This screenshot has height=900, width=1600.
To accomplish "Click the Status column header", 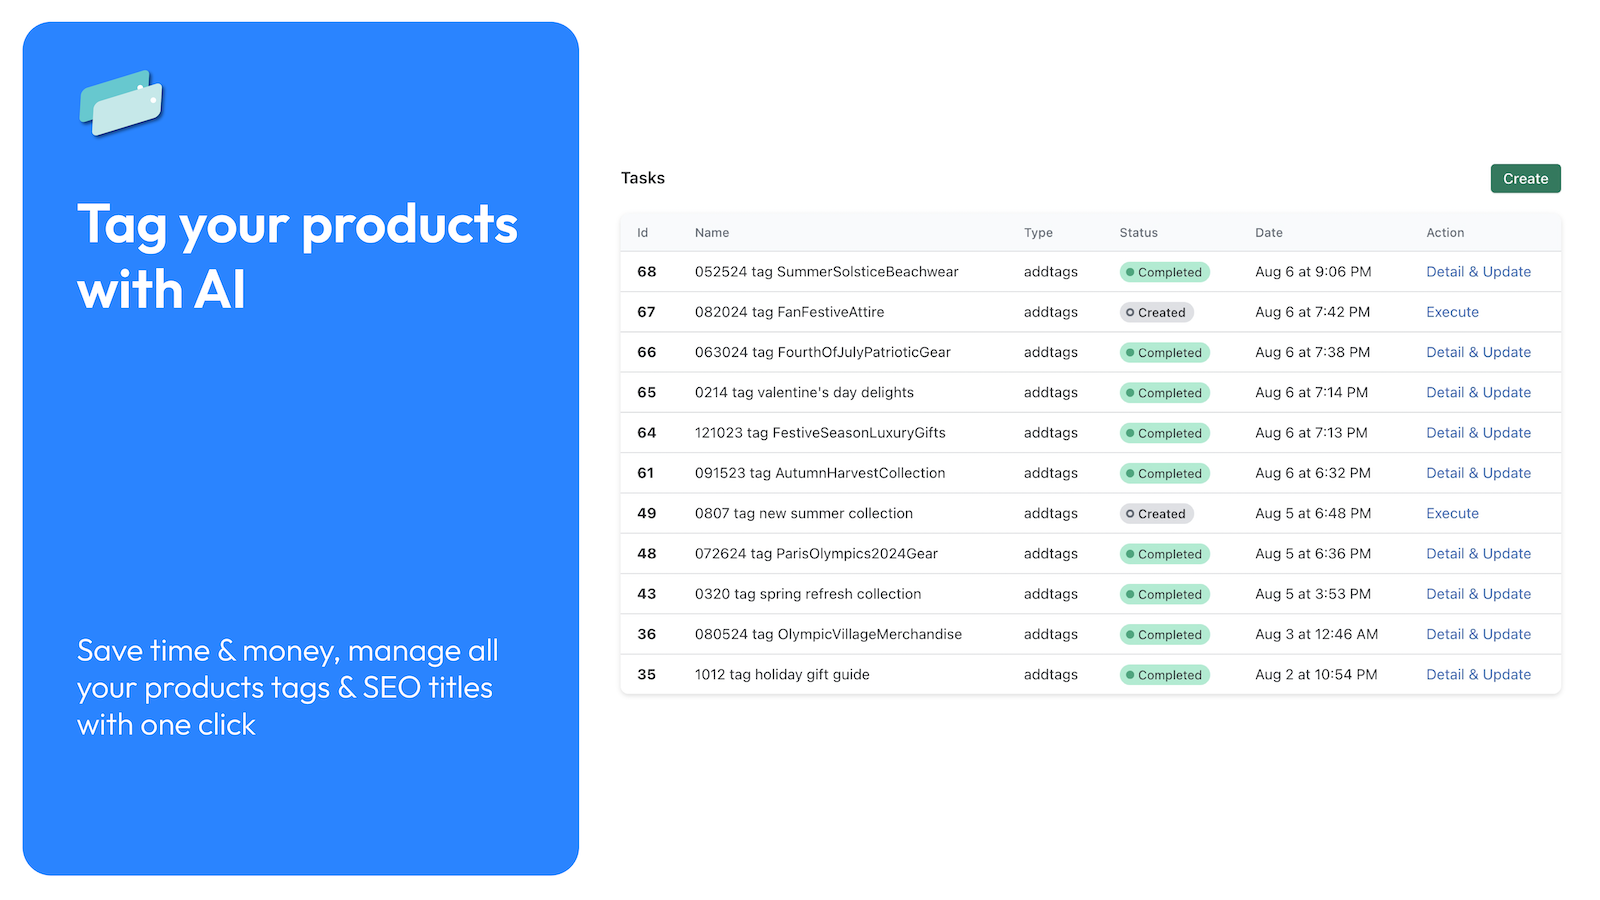I will pos(1138,232).
